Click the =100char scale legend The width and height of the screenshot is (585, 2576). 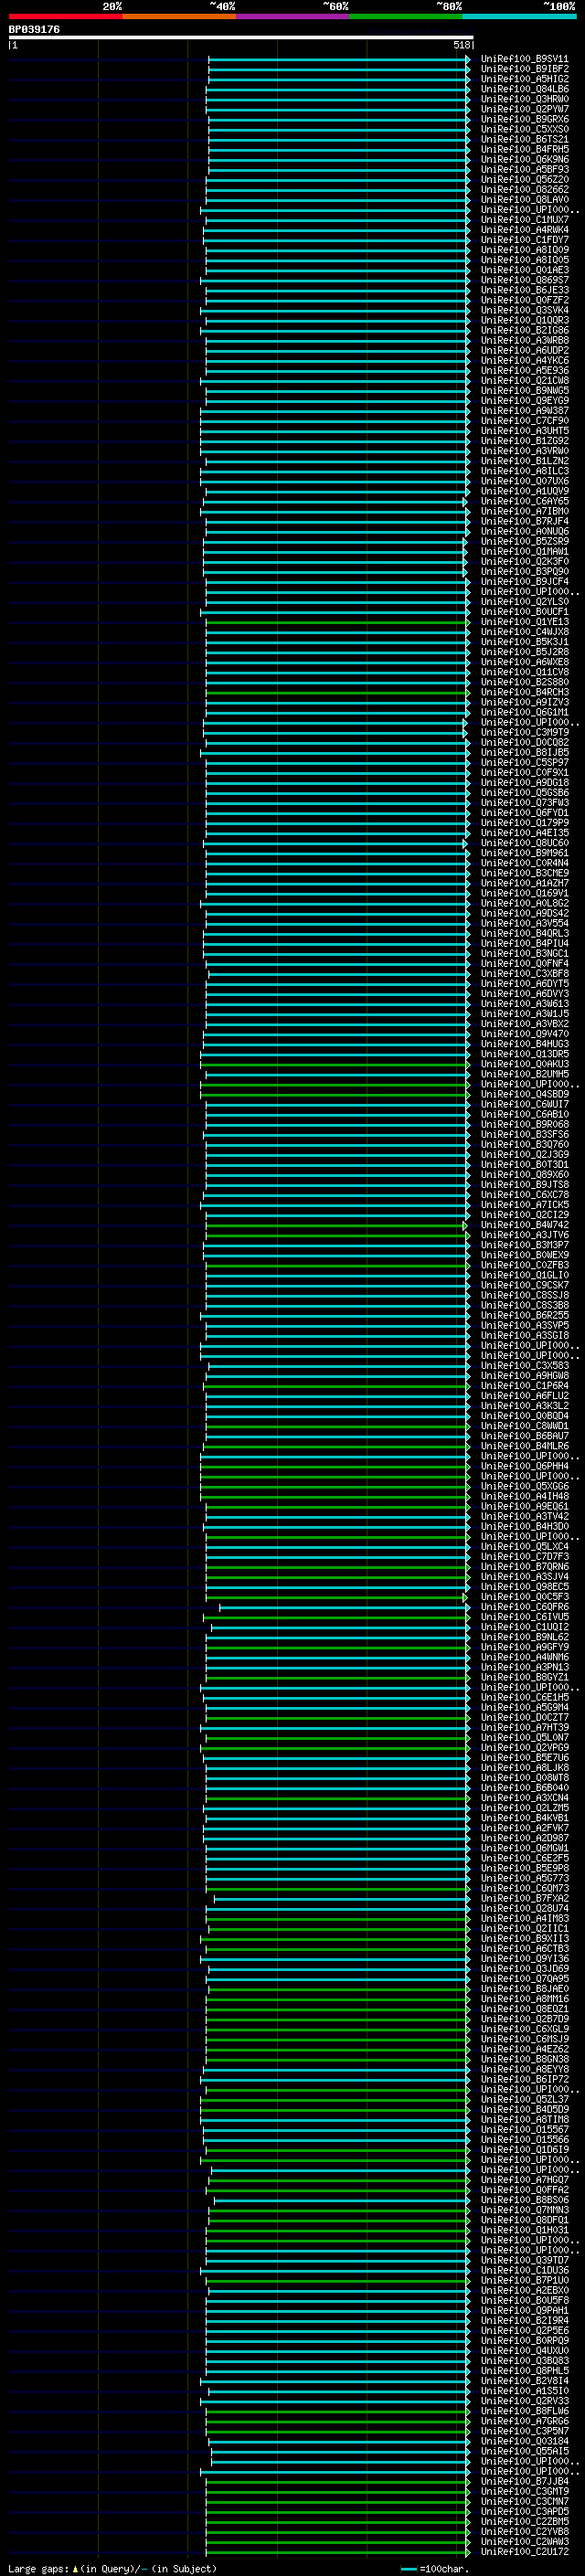coord(435,2569)
